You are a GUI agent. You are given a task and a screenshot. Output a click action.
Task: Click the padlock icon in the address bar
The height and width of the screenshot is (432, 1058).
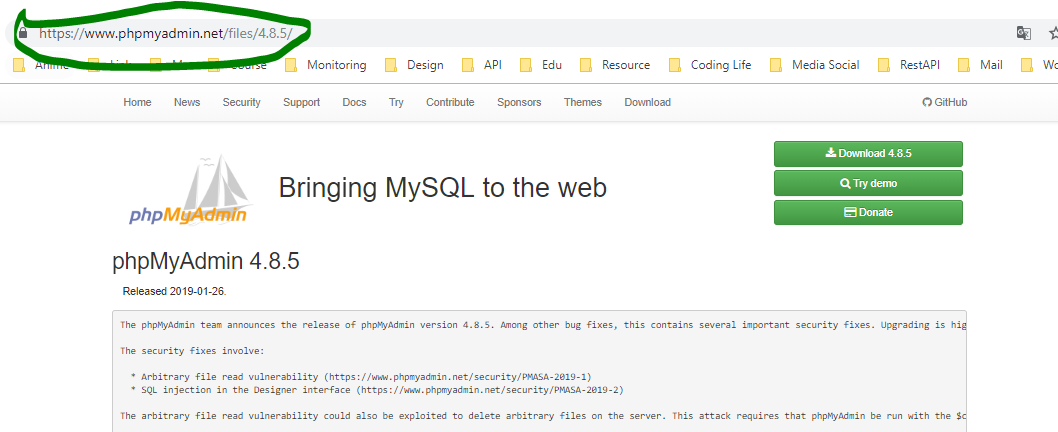pos(23,33)
